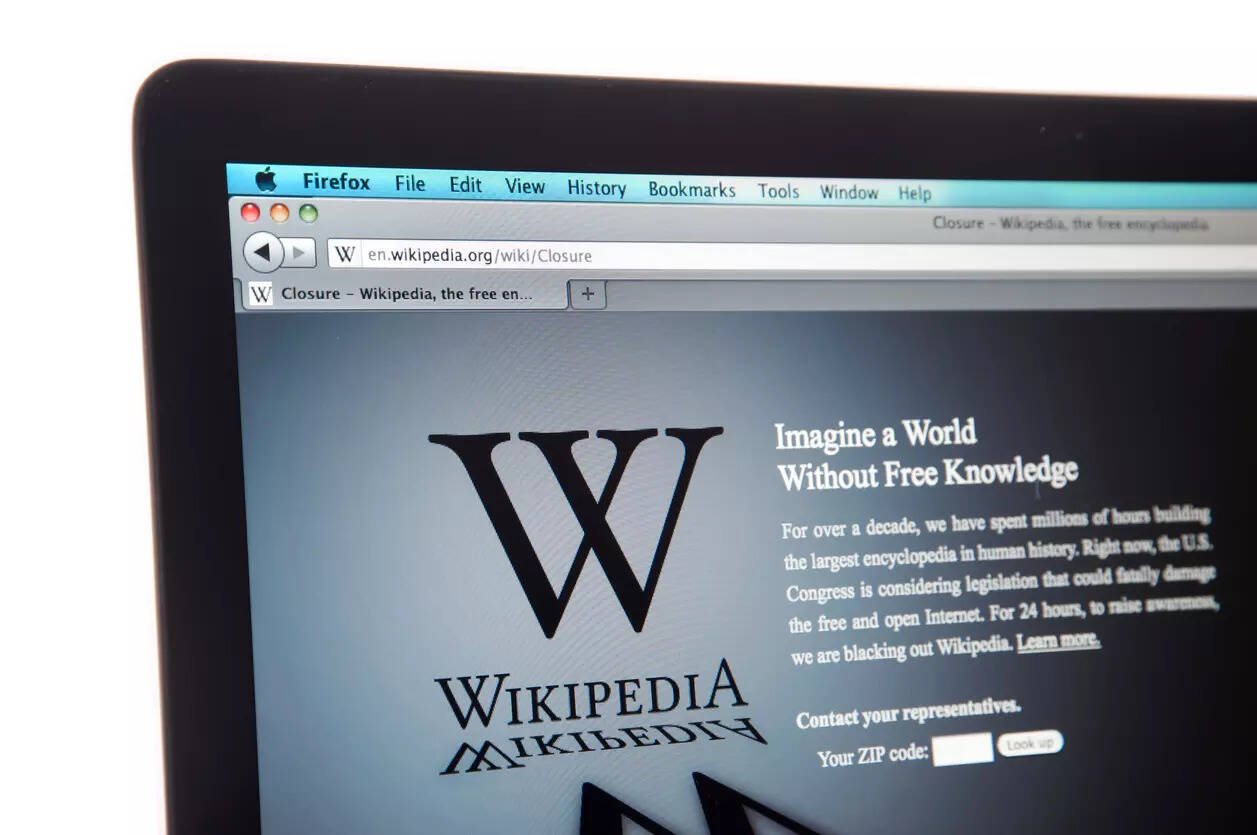1257x835 pixels.
Task: Click the Look up button
Action: (1028, 744)
